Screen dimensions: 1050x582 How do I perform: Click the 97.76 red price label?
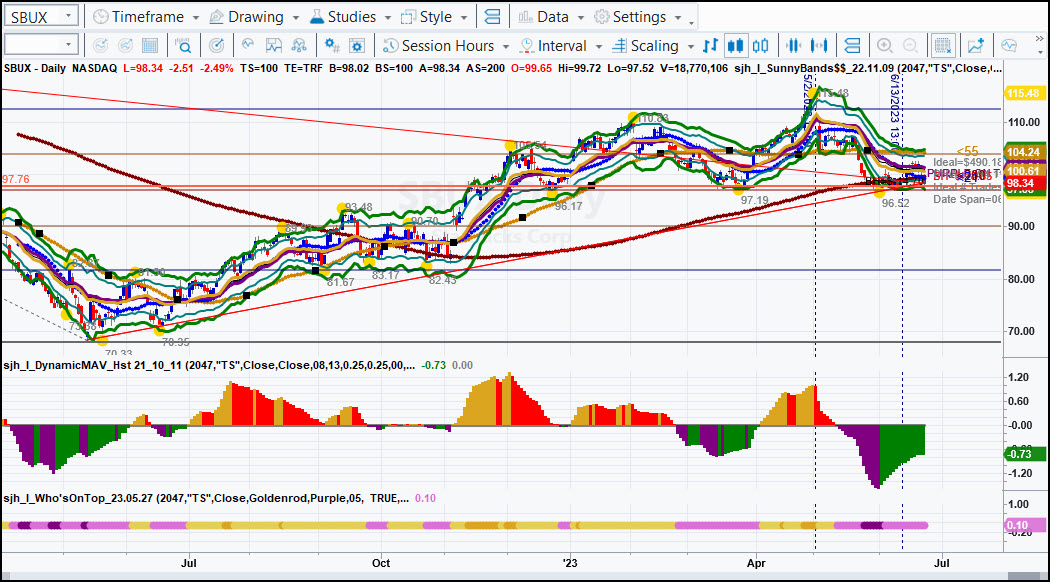click(16, 179)
